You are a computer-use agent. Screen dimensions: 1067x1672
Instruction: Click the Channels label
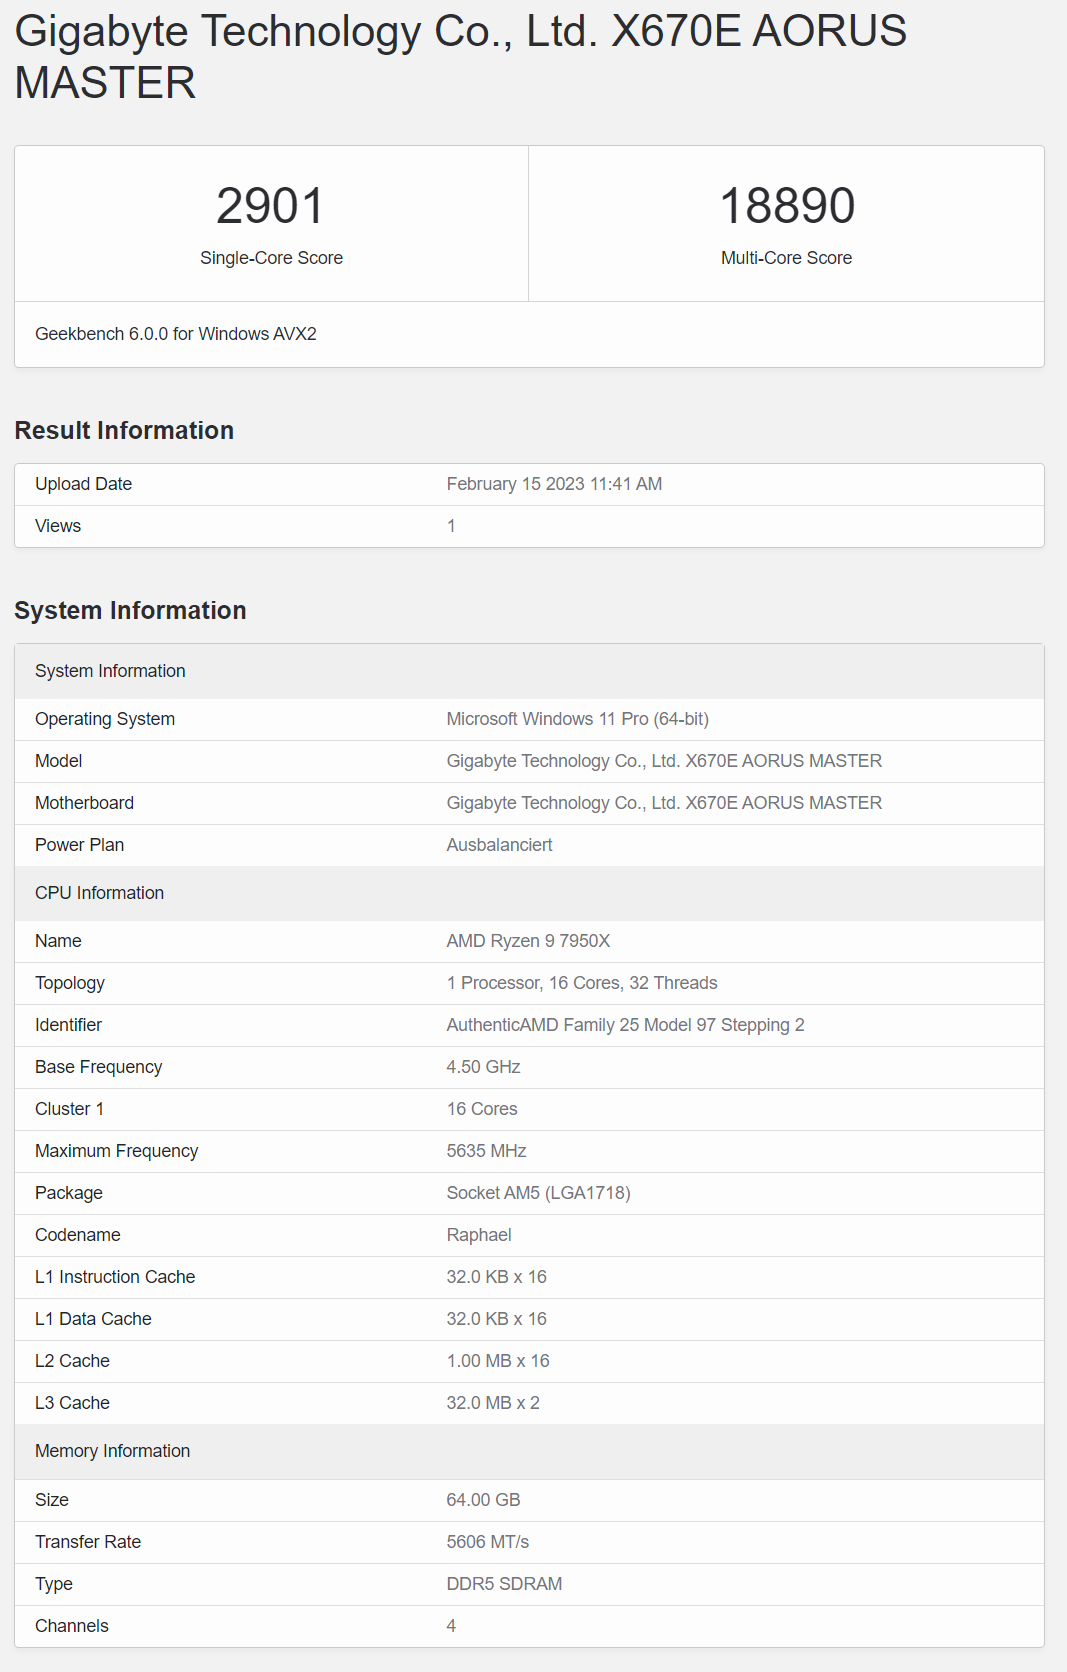tap(72, 1626)
